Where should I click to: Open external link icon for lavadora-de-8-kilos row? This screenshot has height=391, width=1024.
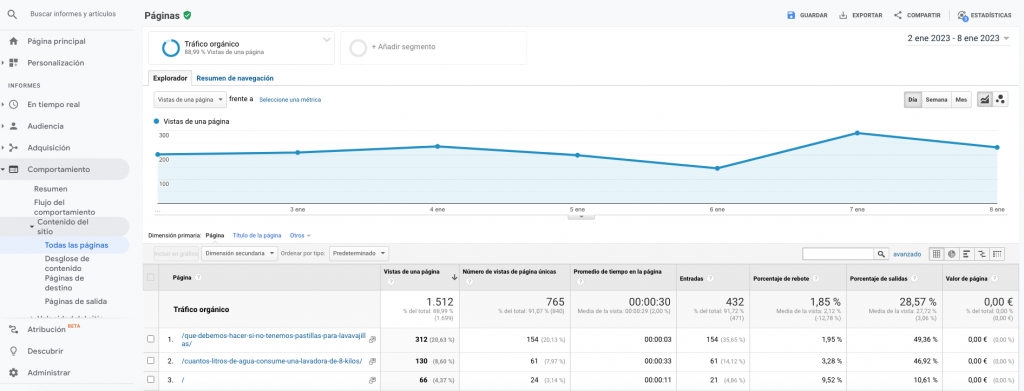(372, 361)
